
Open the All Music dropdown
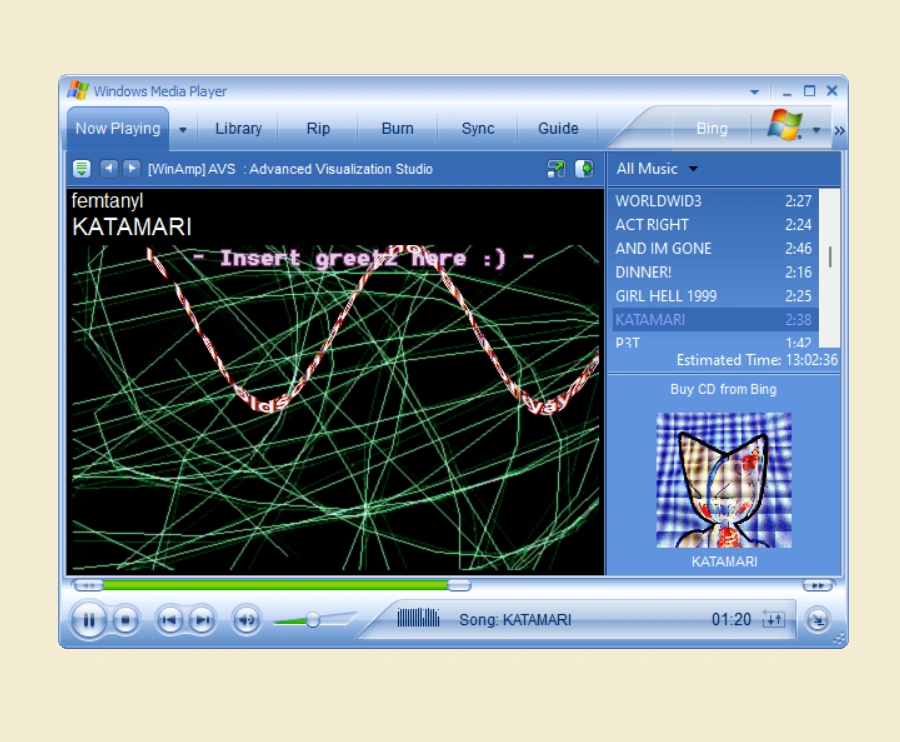click(657, 169)
